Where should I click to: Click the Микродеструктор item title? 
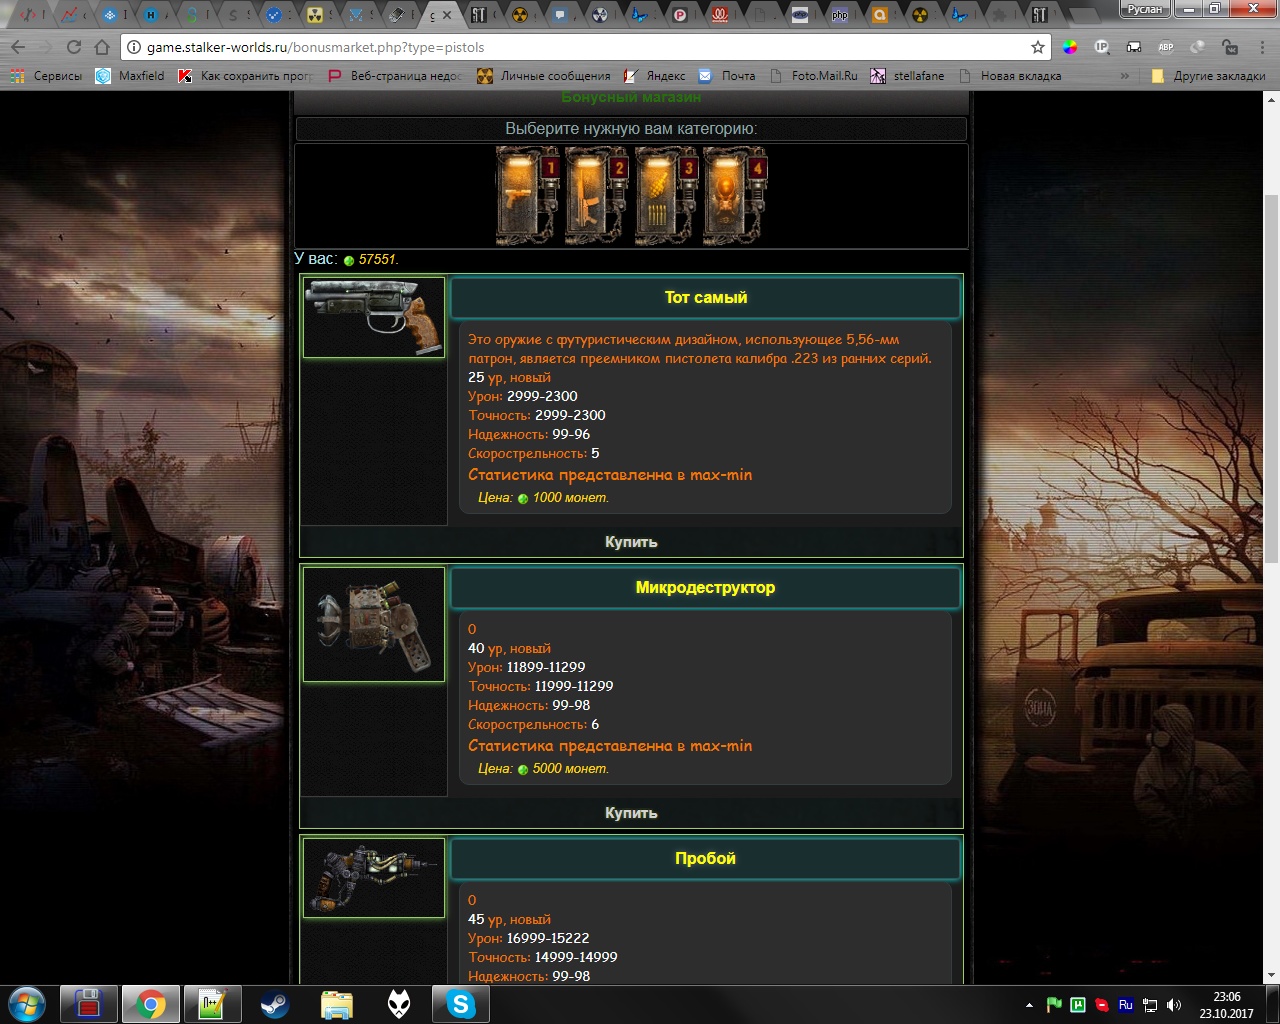705,587
